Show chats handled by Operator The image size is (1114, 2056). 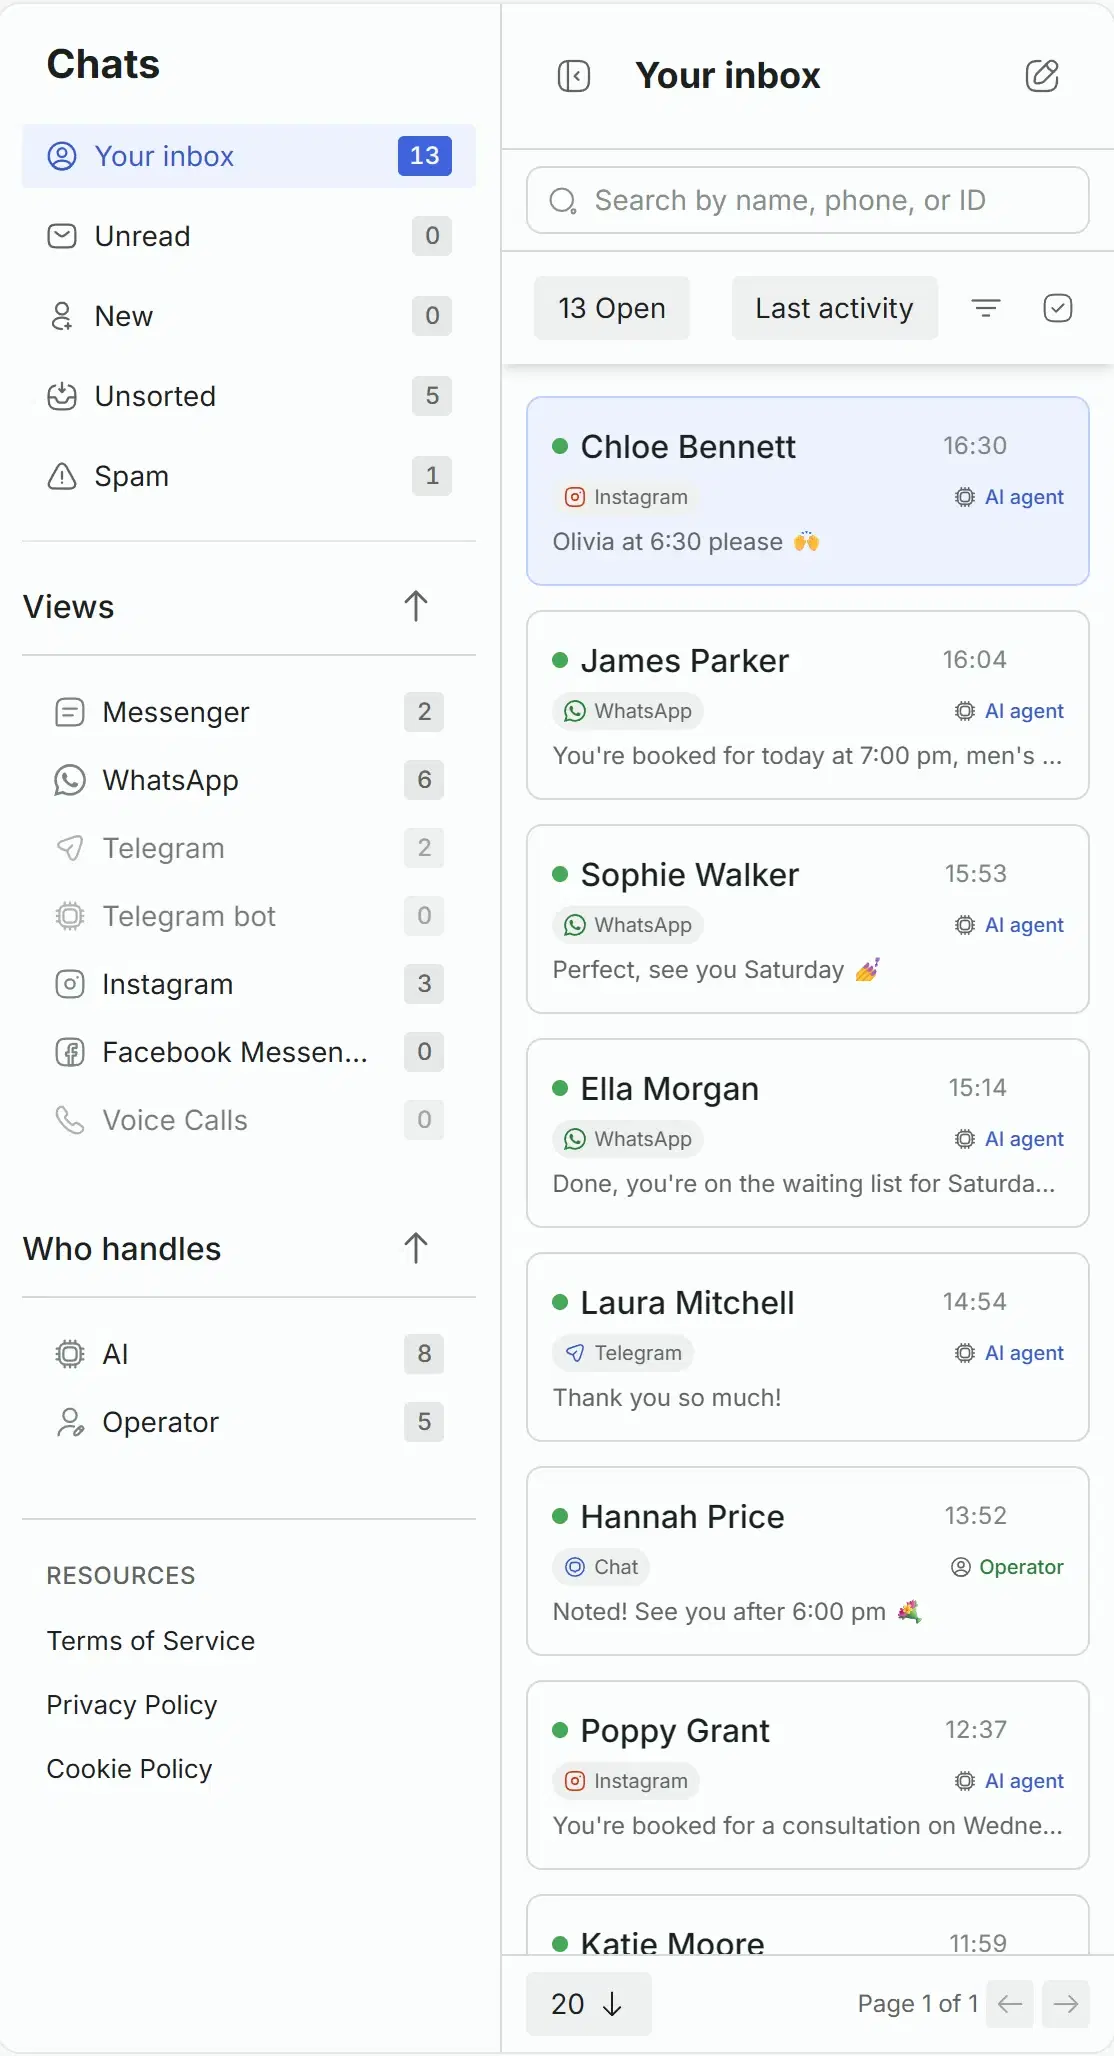249,1422
